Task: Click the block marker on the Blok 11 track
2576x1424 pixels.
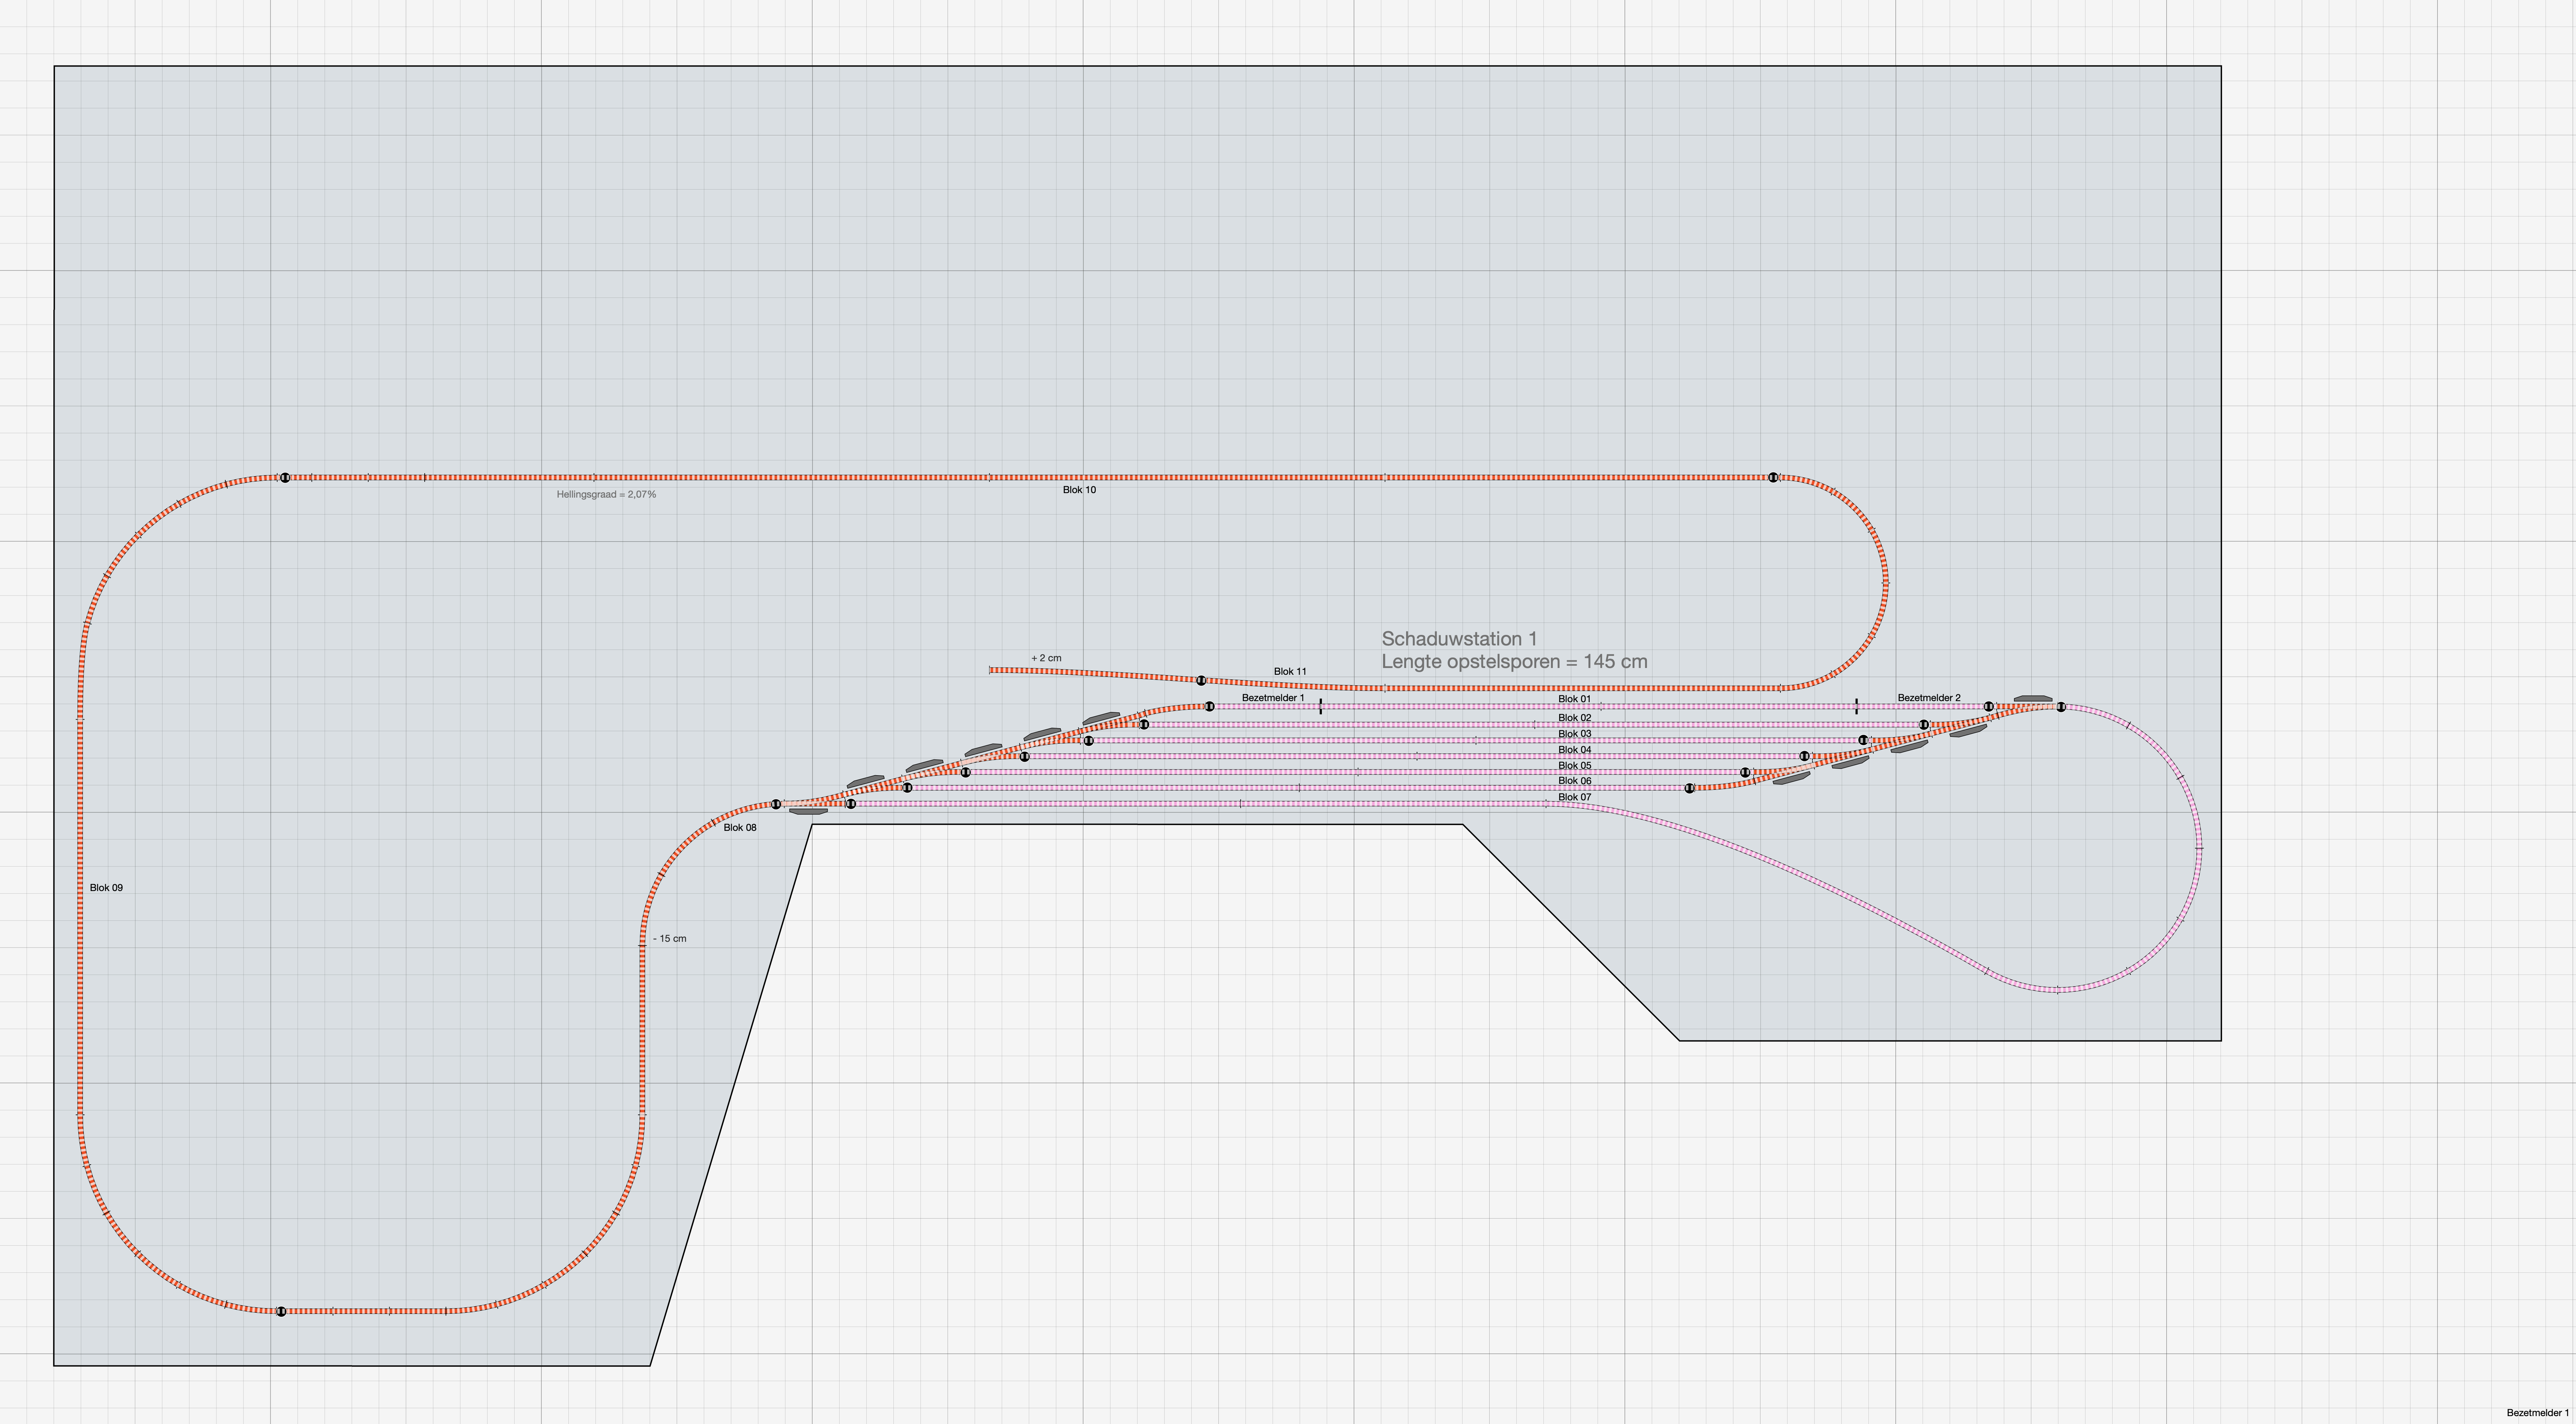Action: [x=1201, y=681]
